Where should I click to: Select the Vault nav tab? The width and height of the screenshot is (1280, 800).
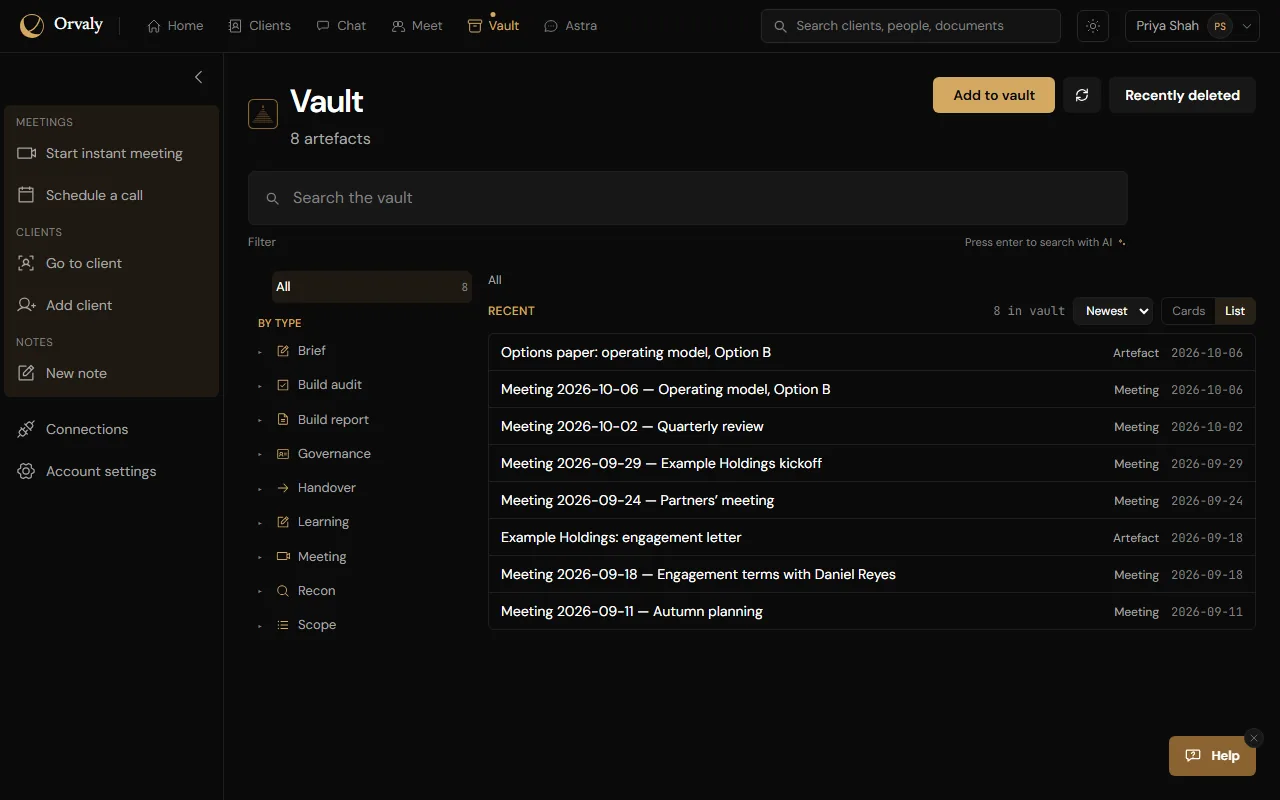(x=494, y=26)
